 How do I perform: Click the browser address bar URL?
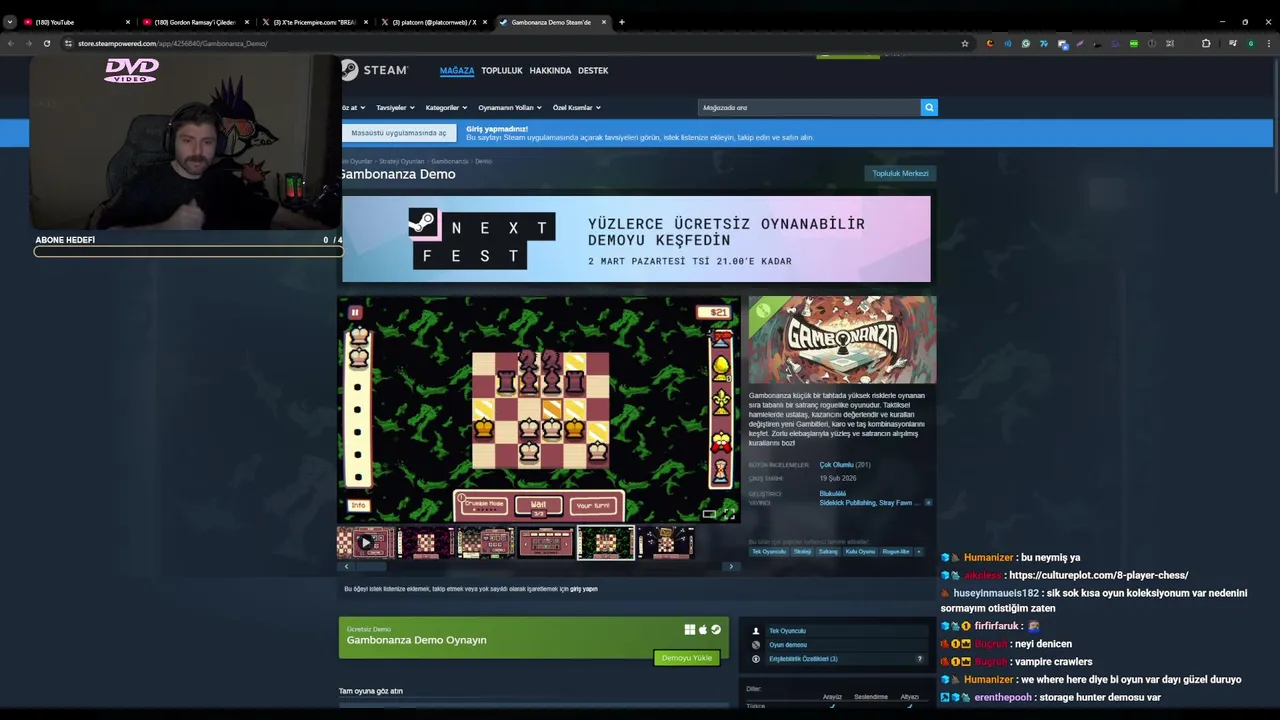173,43
